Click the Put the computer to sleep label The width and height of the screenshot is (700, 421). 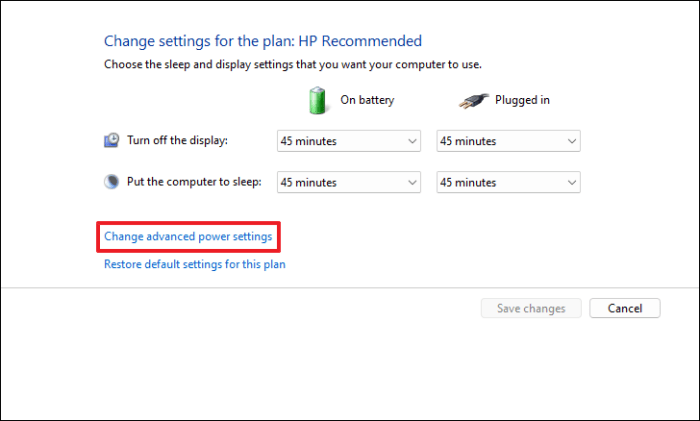pos(194,182)
